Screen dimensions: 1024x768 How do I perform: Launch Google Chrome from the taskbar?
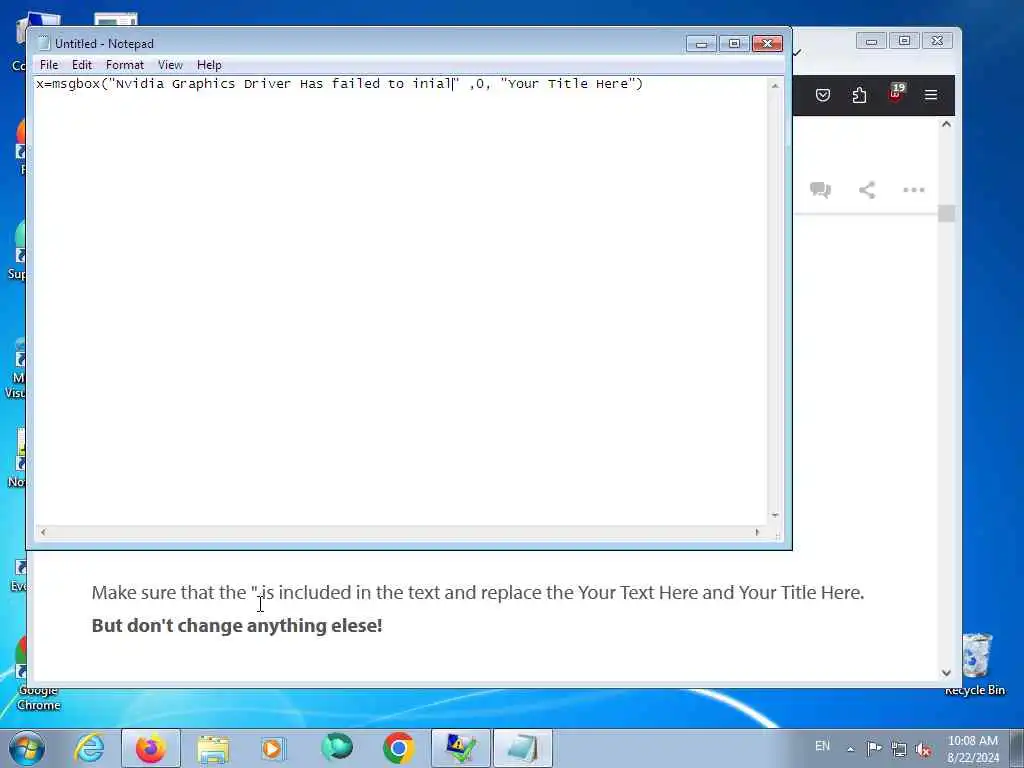(x=398, y=748)
